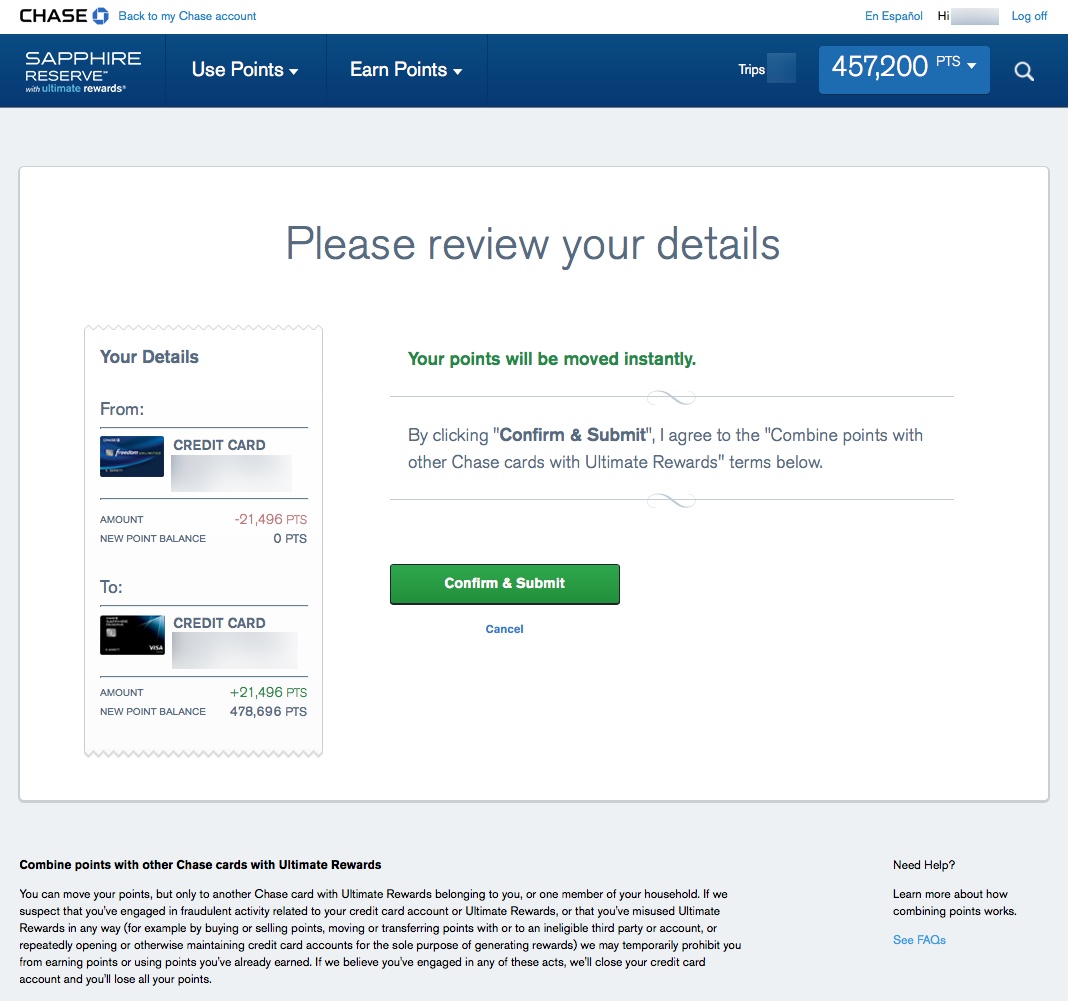Screen dimensions: 1068x1001
Task: Click the 0 PTS new balance
Action: click(x=290, y=539)
